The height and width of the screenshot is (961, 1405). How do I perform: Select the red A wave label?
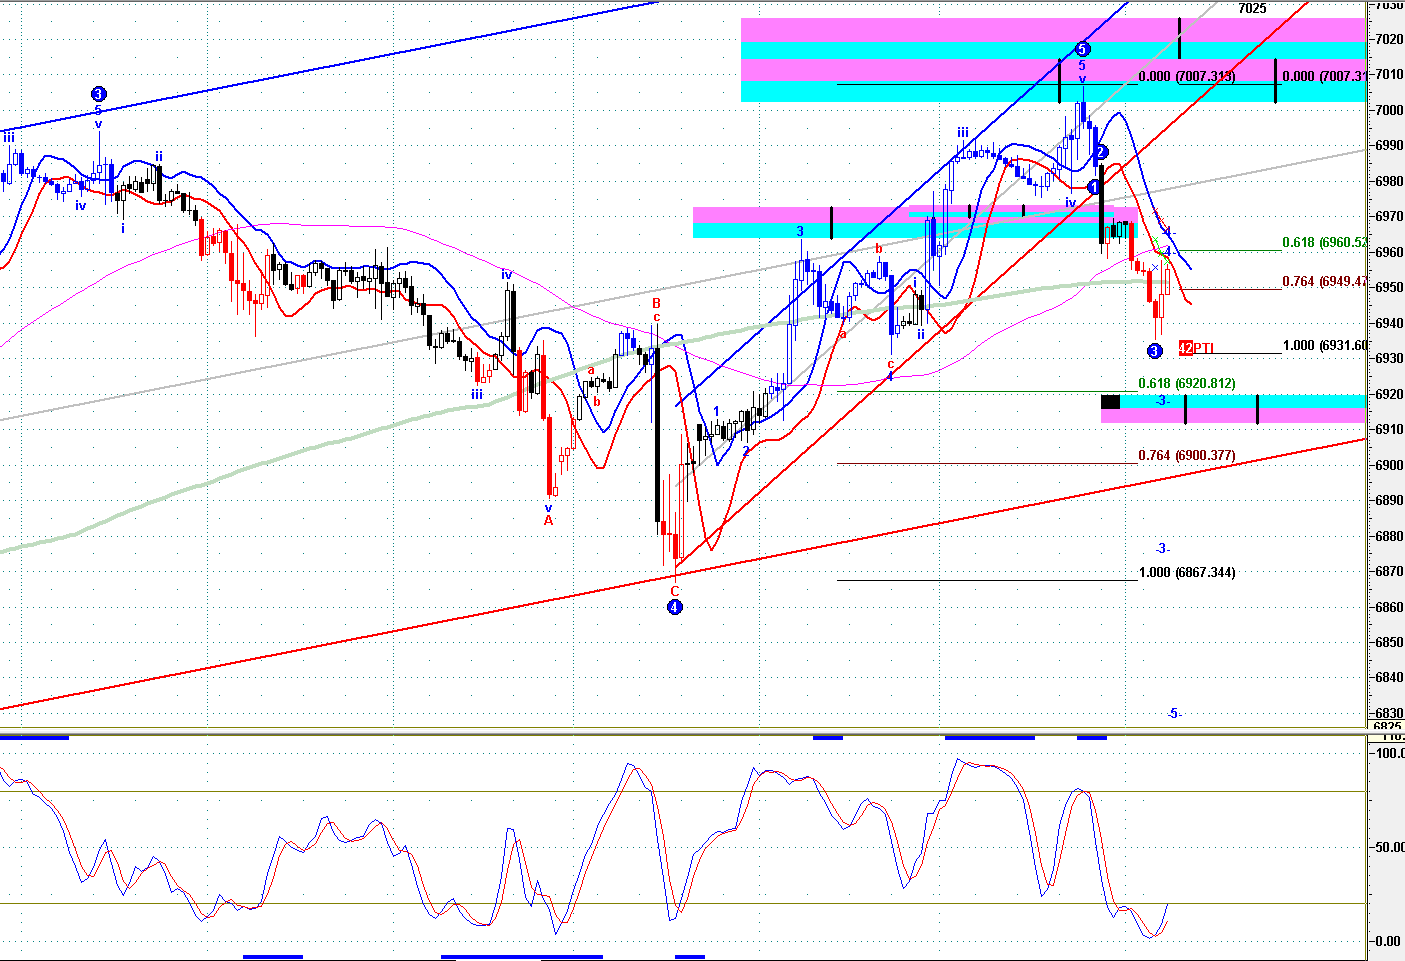[x=548, y=521]
